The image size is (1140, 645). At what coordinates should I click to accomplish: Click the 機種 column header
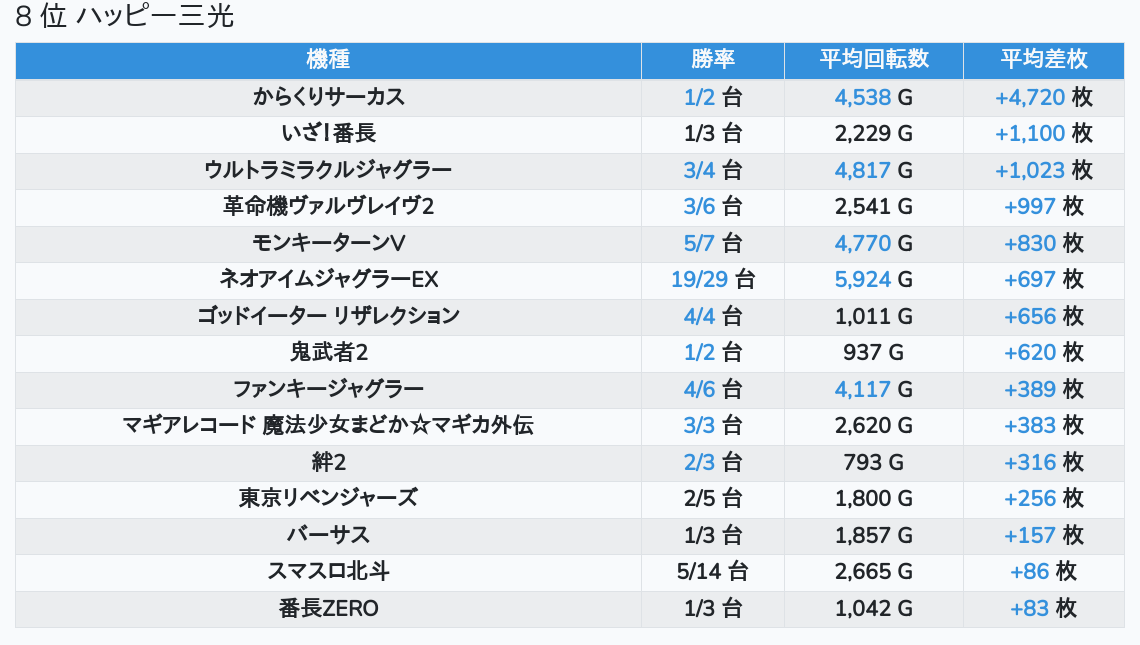click(328, 60)
